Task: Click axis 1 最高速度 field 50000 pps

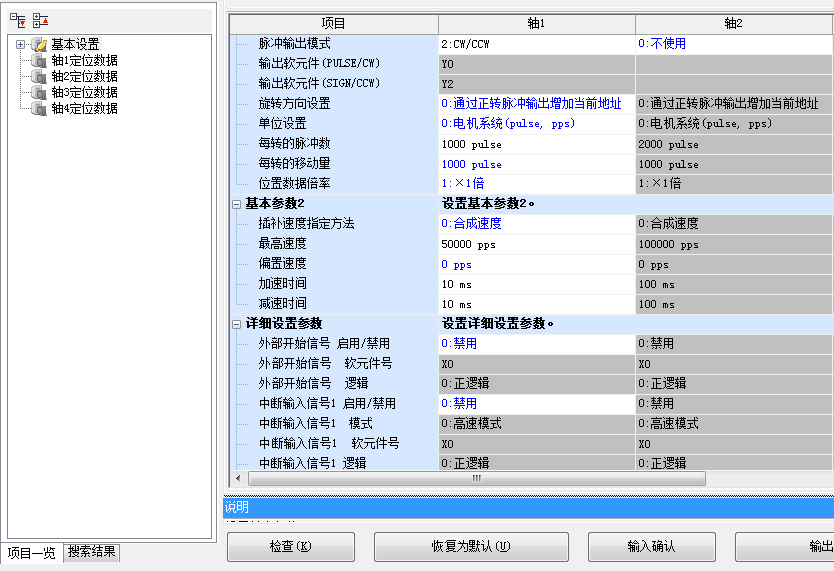Action: [x=535, y=244]
